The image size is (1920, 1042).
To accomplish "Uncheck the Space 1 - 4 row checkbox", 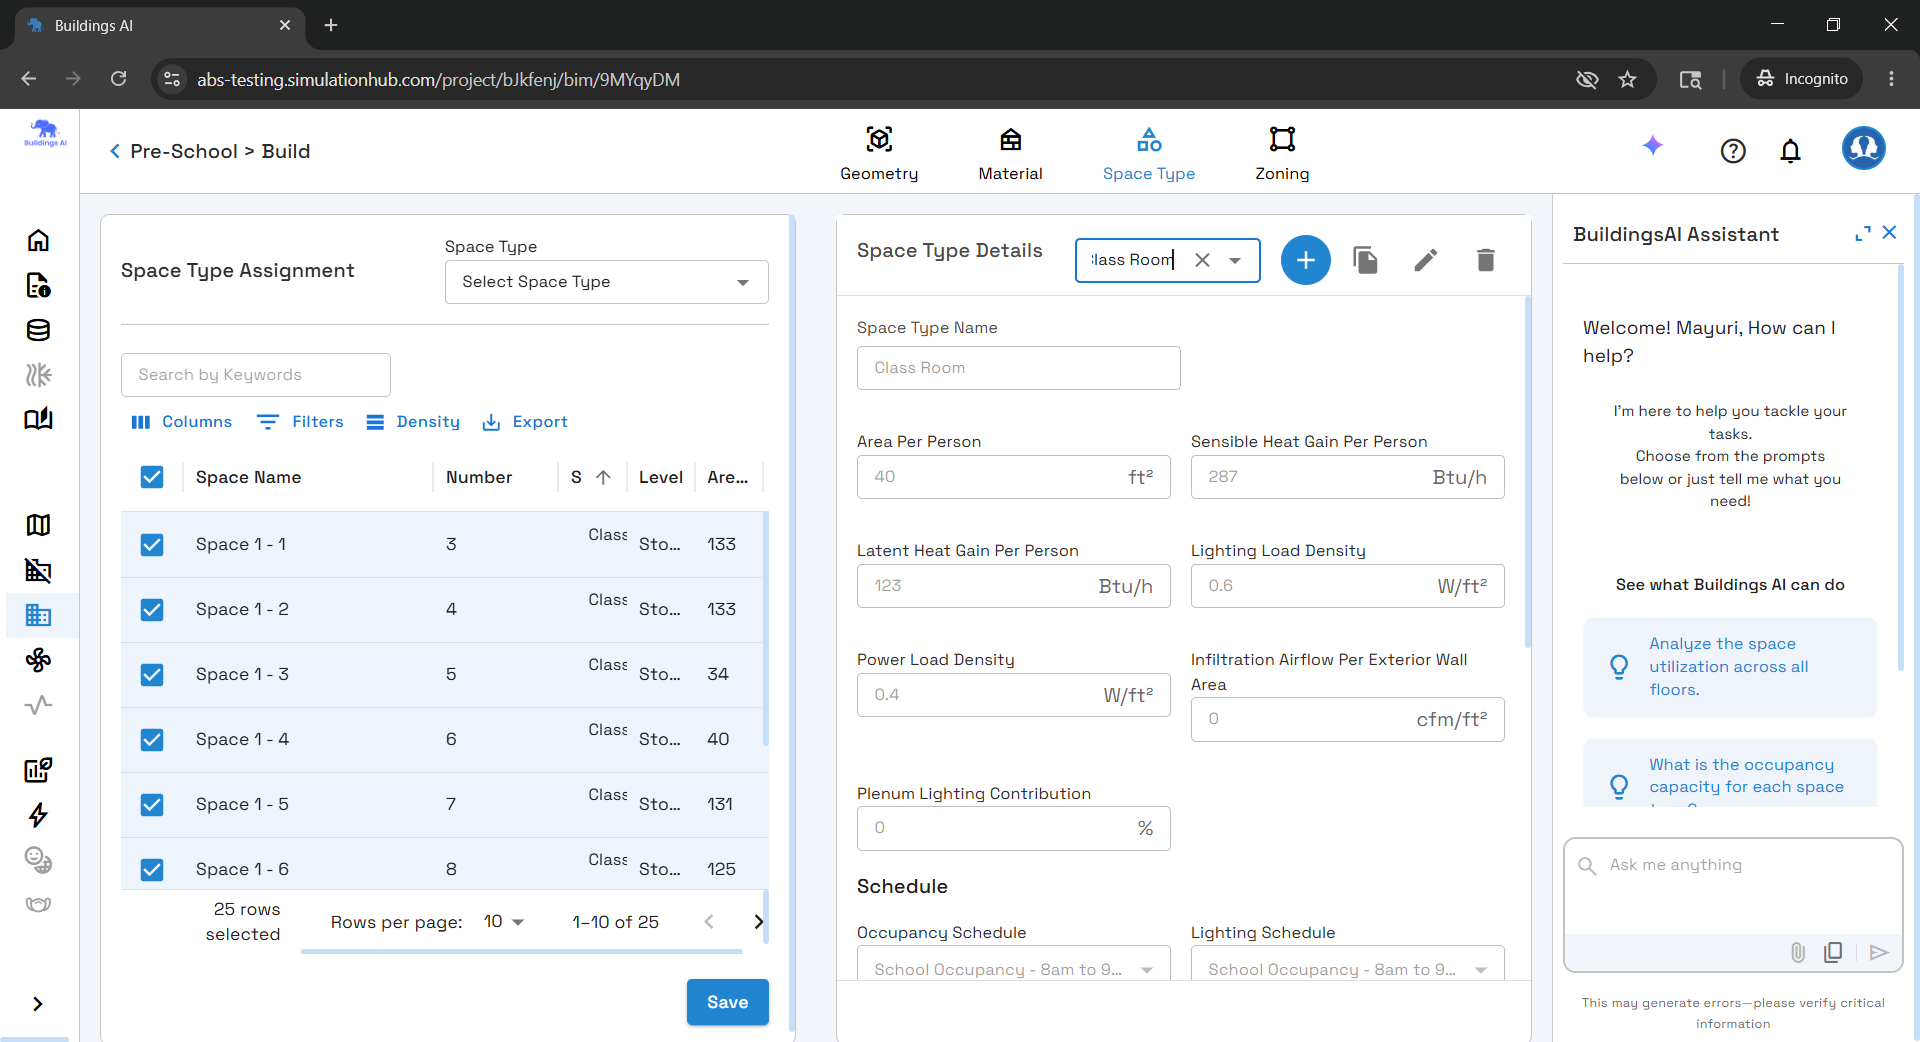I will [152, 739].
